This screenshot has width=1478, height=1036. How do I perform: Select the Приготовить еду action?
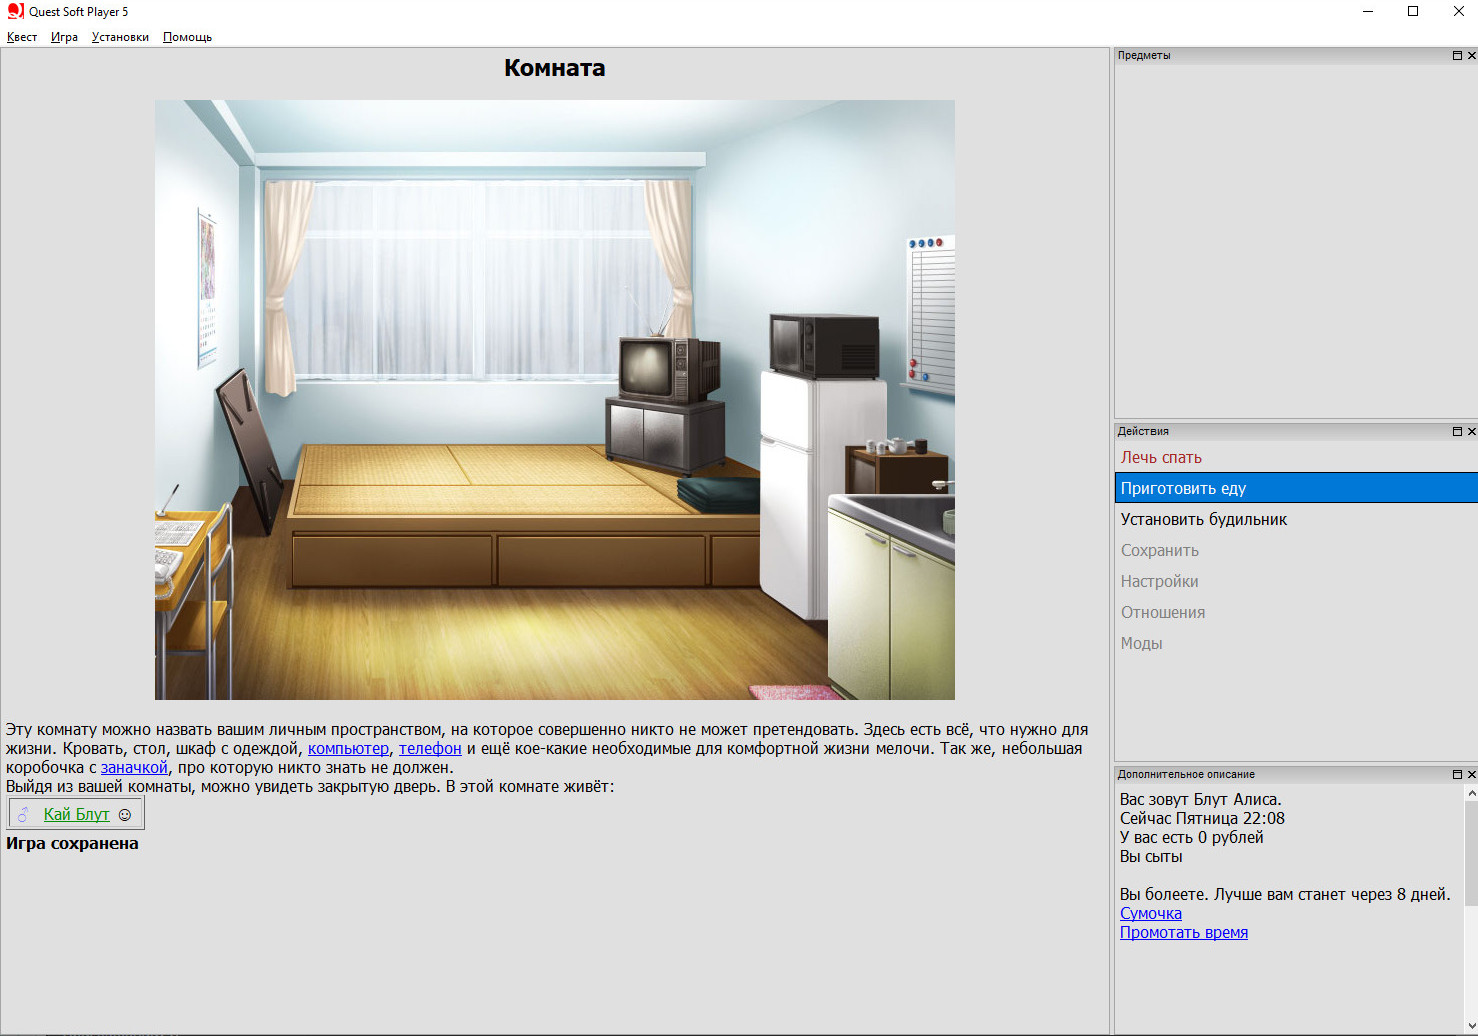(x=1296, y=488)
